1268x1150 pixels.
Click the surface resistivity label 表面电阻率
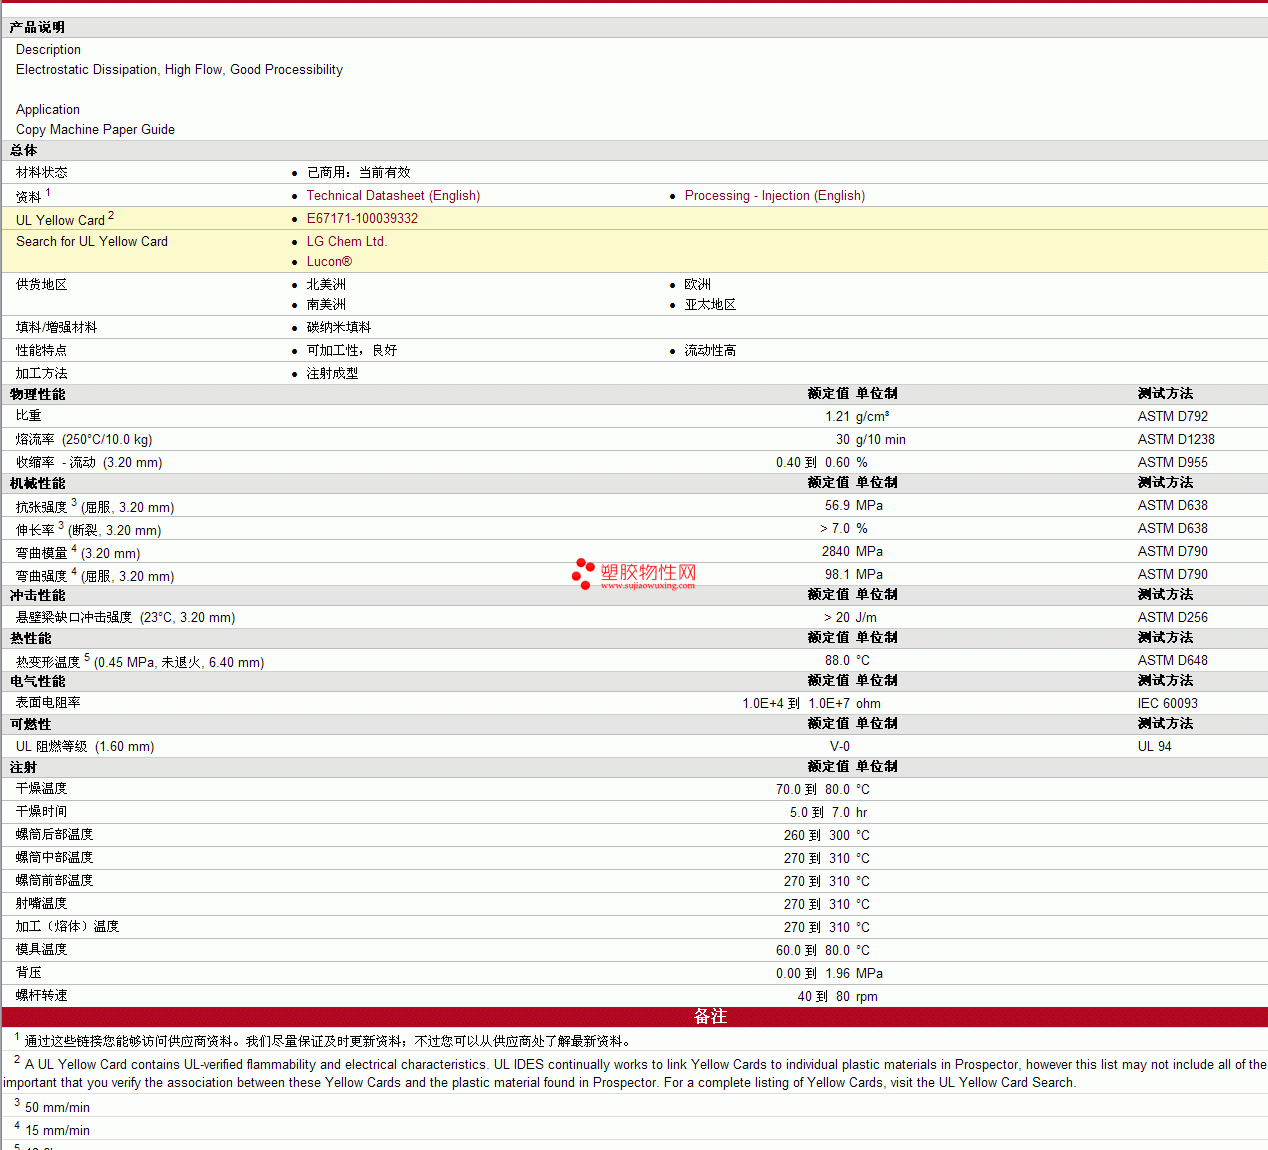[x=48, y=703]
